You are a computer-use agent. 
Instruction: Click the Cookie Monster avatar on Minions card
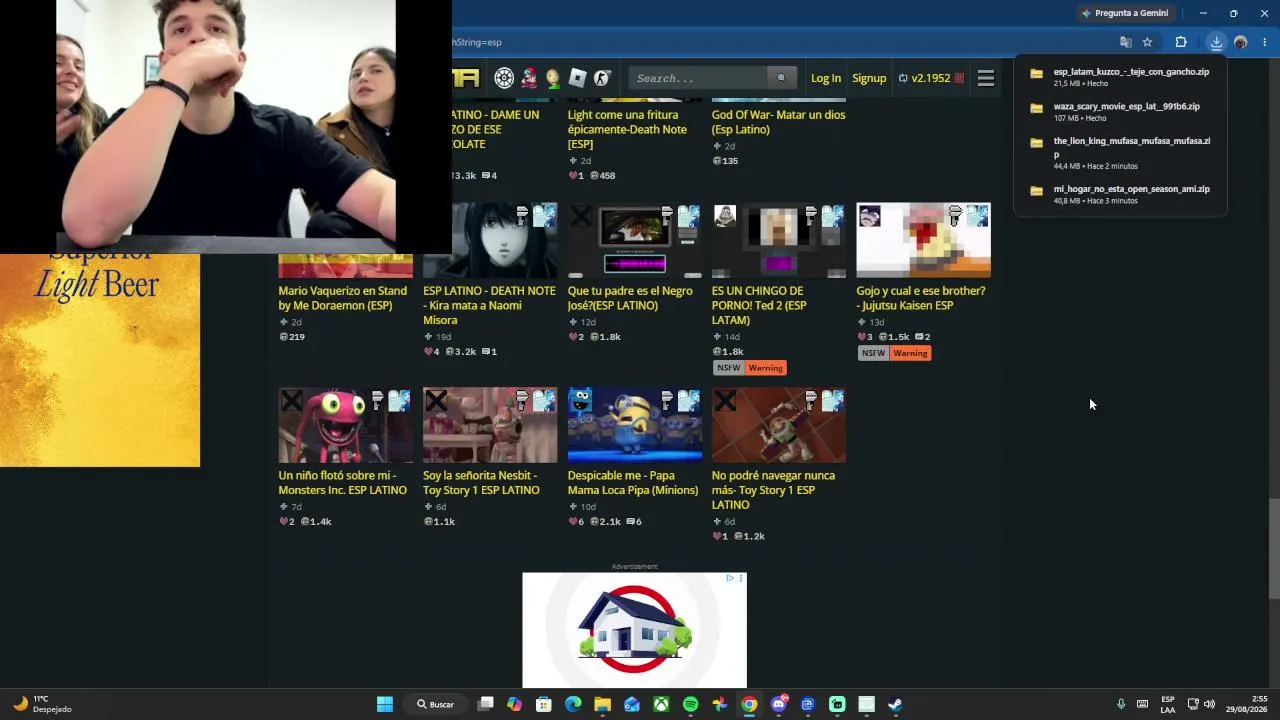coord(580,401)
